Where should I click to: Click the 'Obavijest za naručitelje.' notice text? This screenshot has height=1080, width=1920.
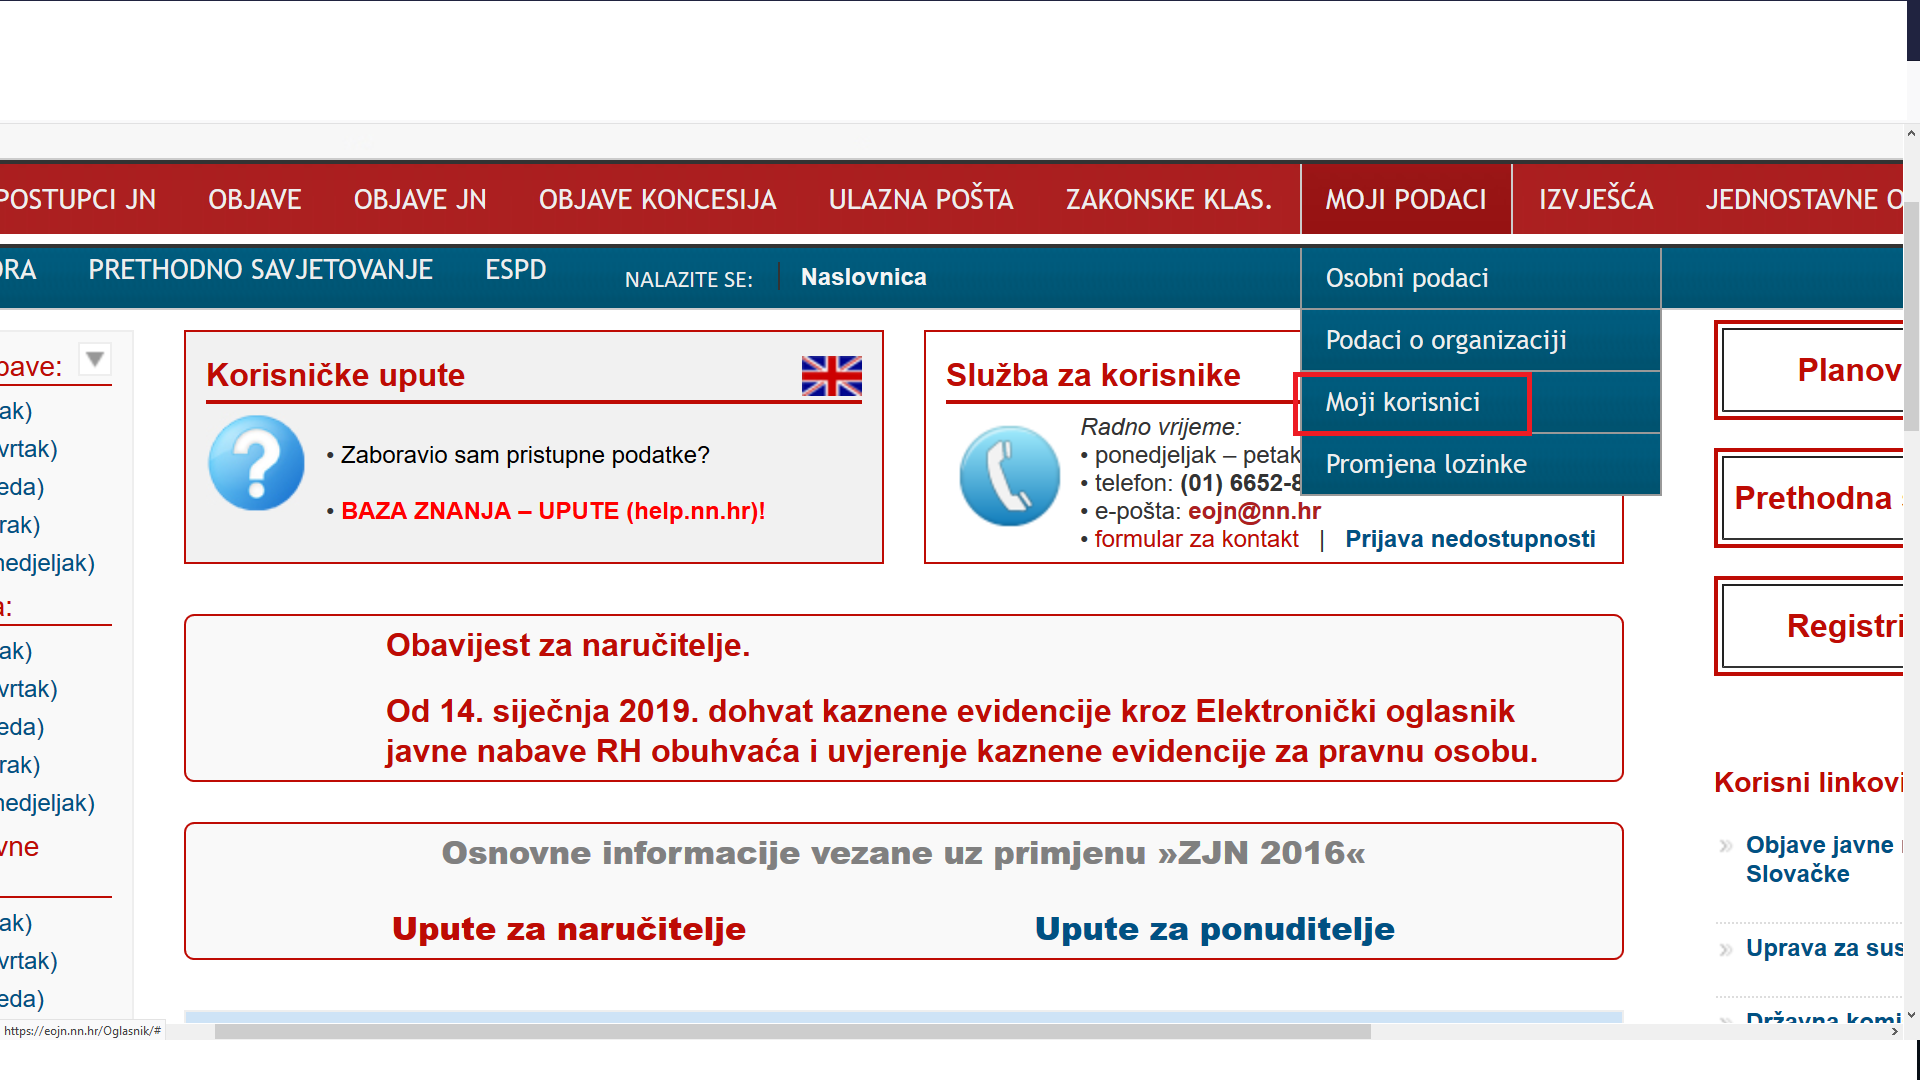pos(568,645)
